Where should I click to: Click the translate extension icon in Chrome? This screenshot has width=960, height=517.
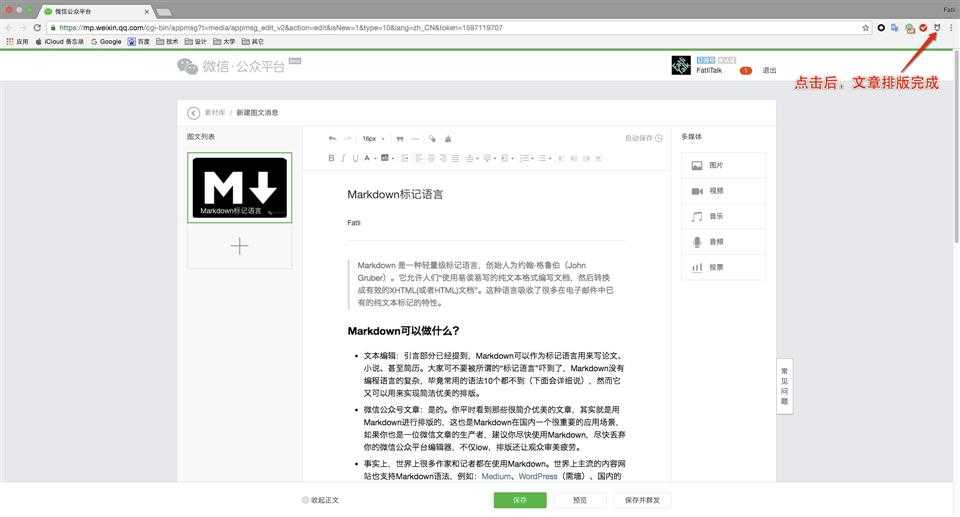[895, 28]
